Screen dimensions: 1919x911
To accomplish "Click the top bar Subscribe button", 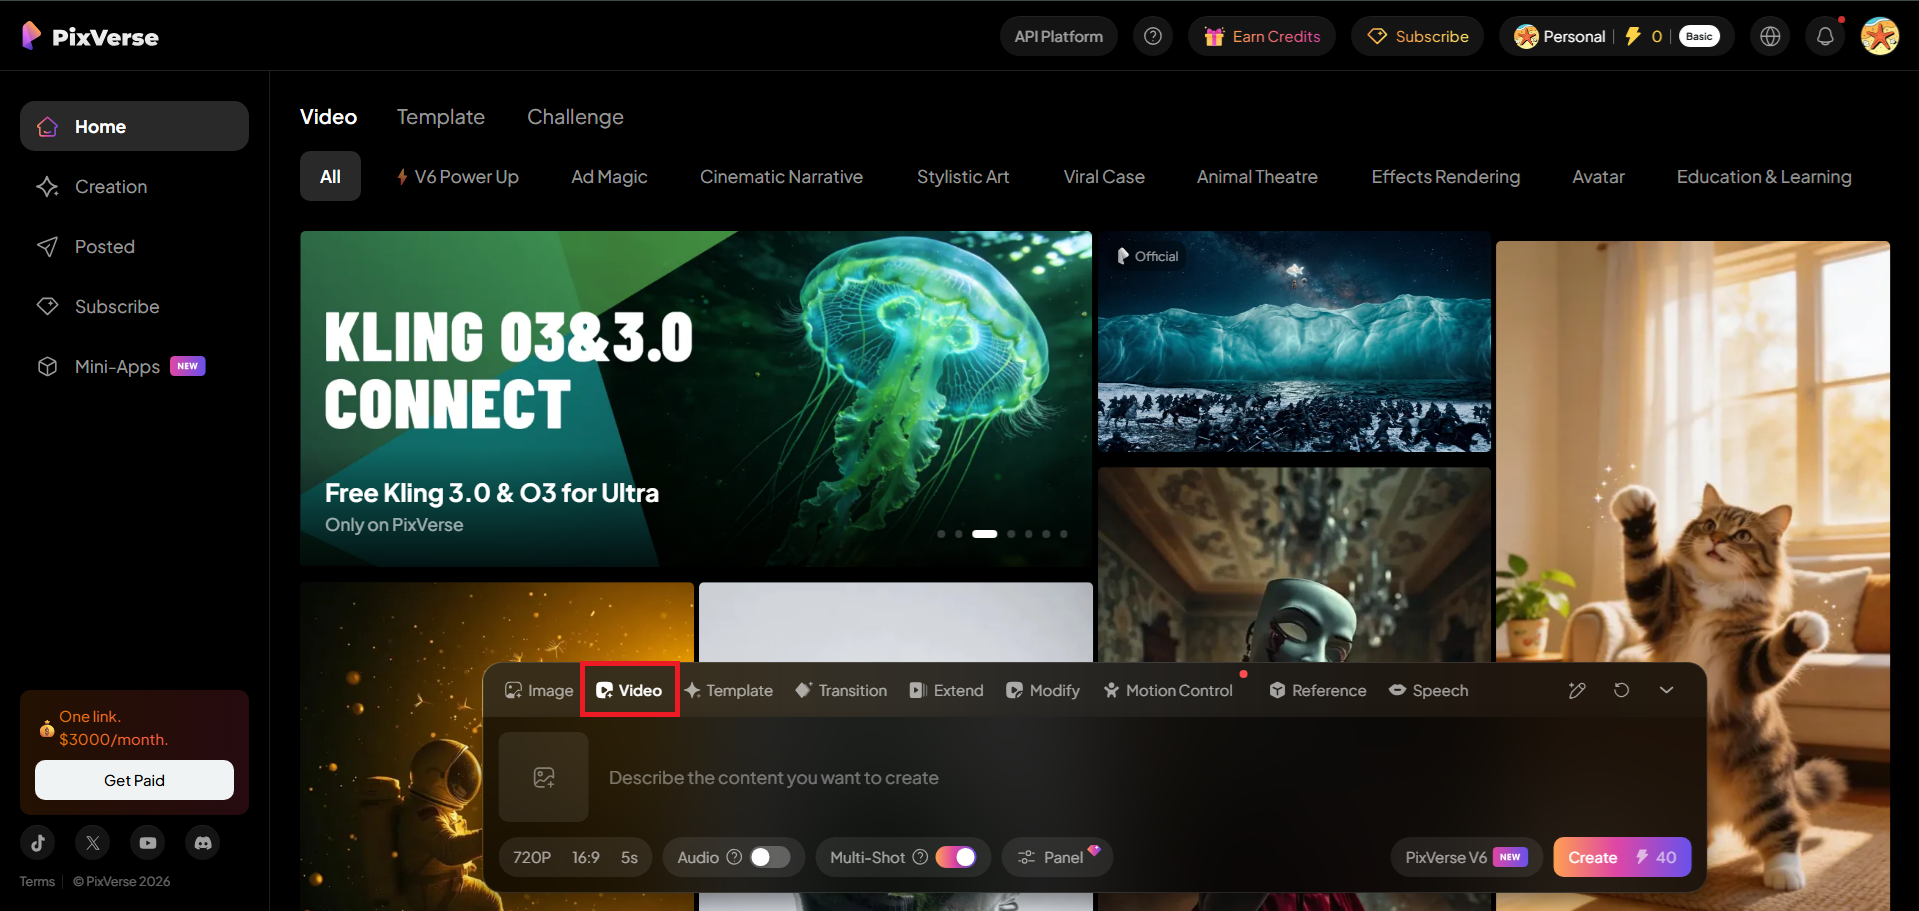I will (1417, 36).
